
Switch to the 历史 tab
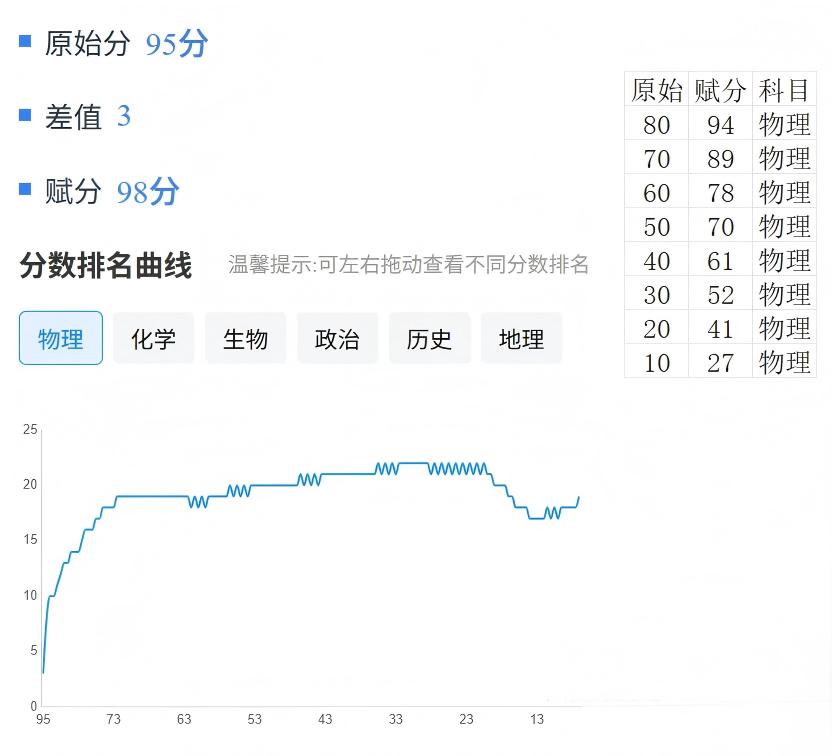(429, 339)
